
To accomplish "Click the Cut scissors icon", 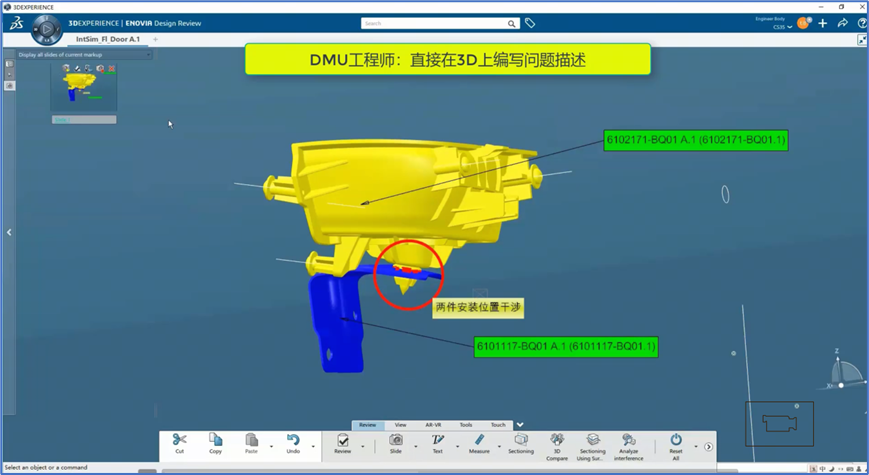I will coord(179,440).
